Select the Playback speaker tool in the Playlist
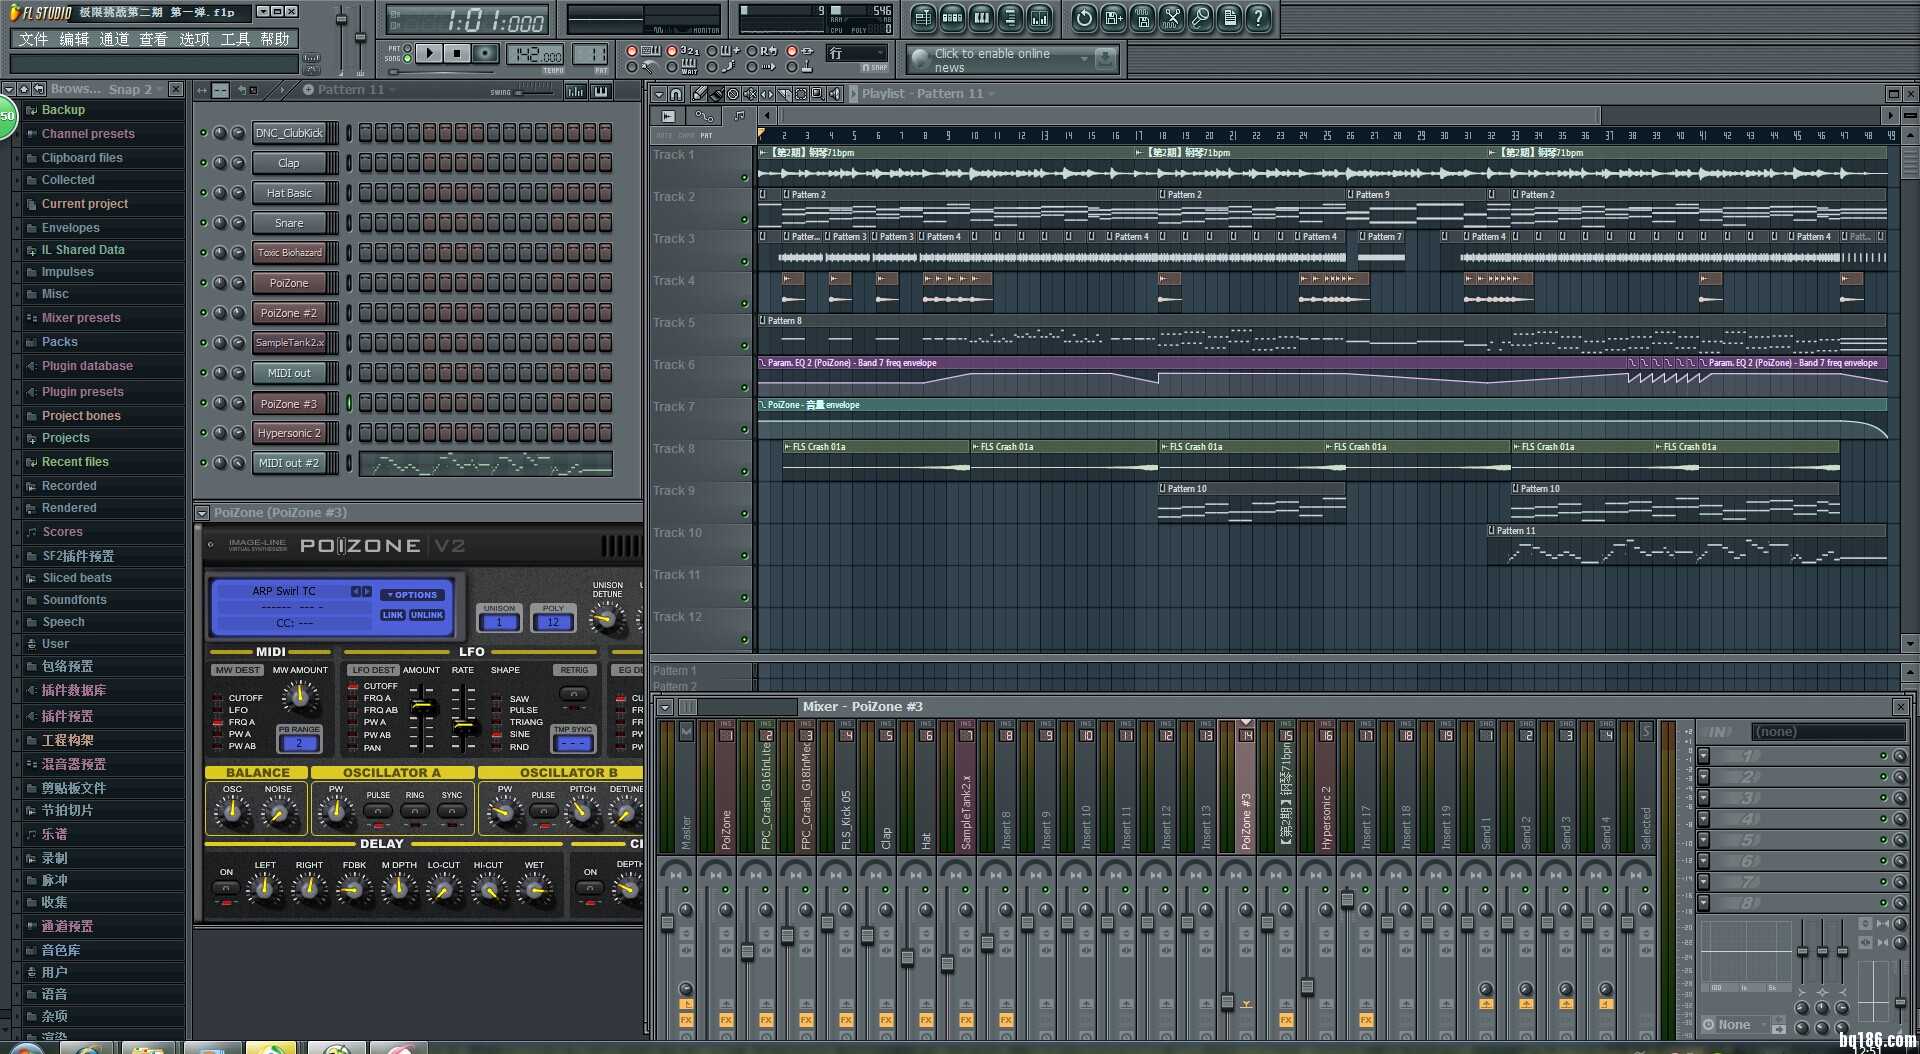Image resolution: width=1920 pixels, height=1054 pixels. 835,94
